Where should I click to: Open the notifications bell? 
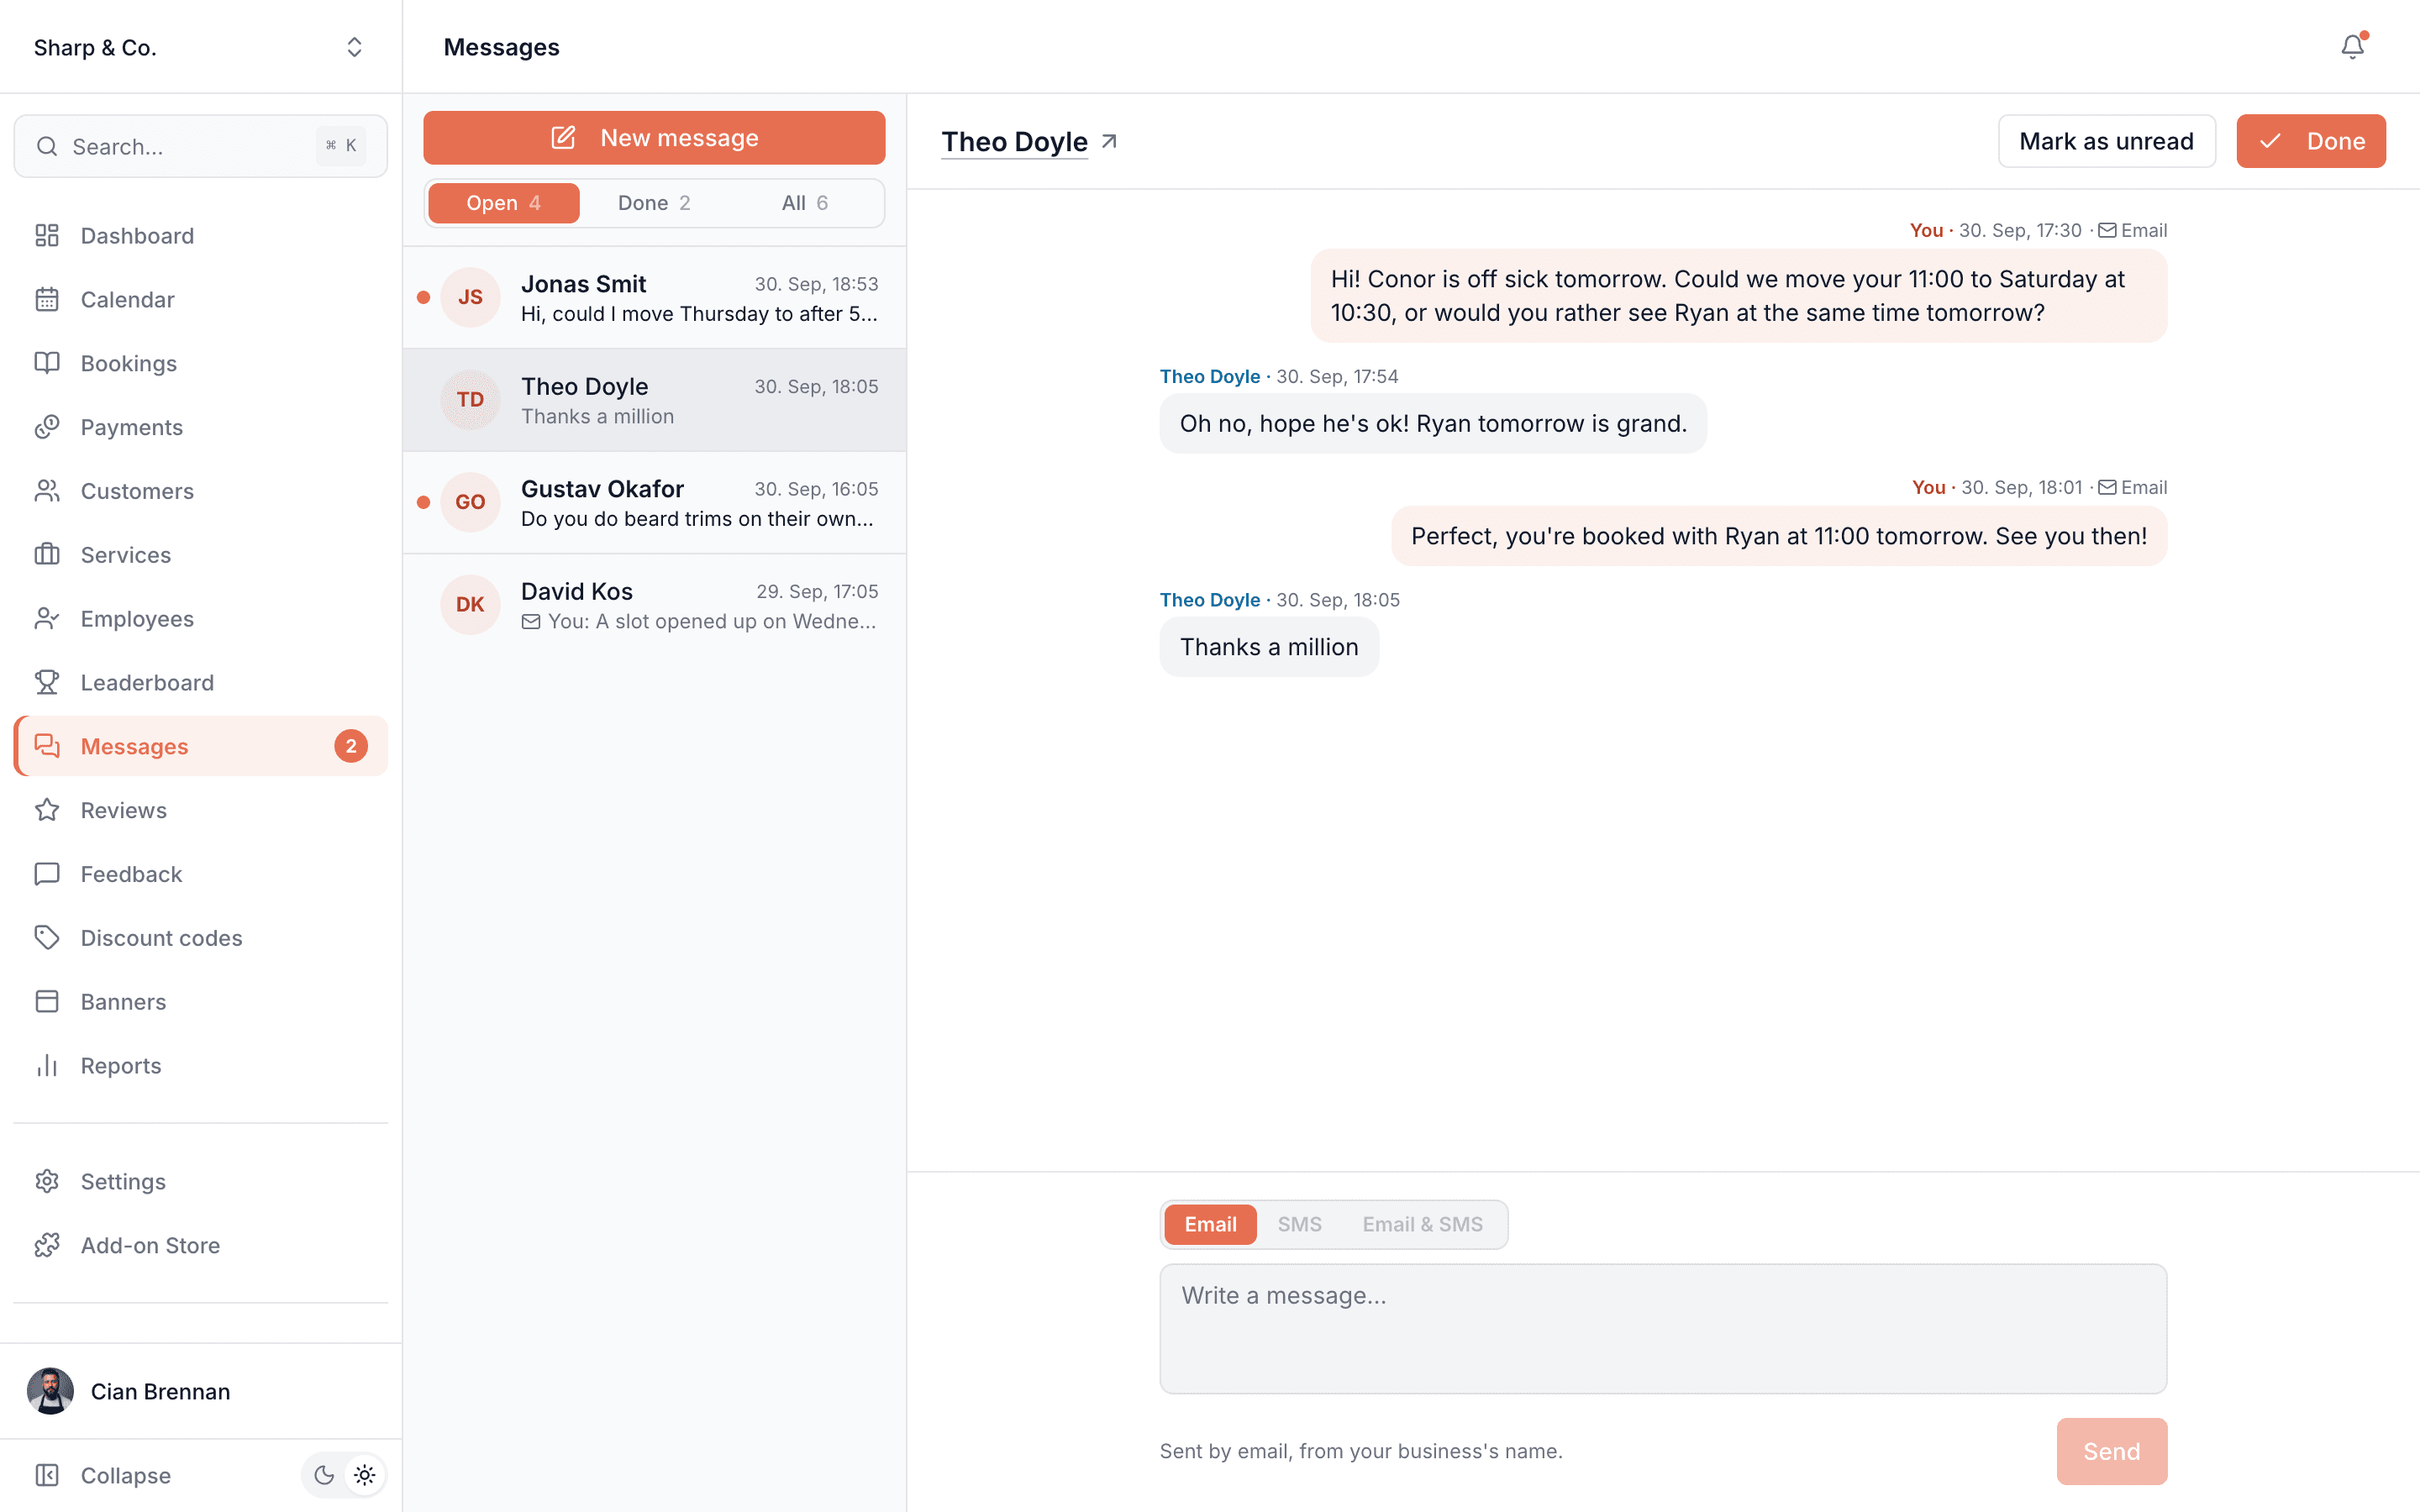coord(2352,47)
